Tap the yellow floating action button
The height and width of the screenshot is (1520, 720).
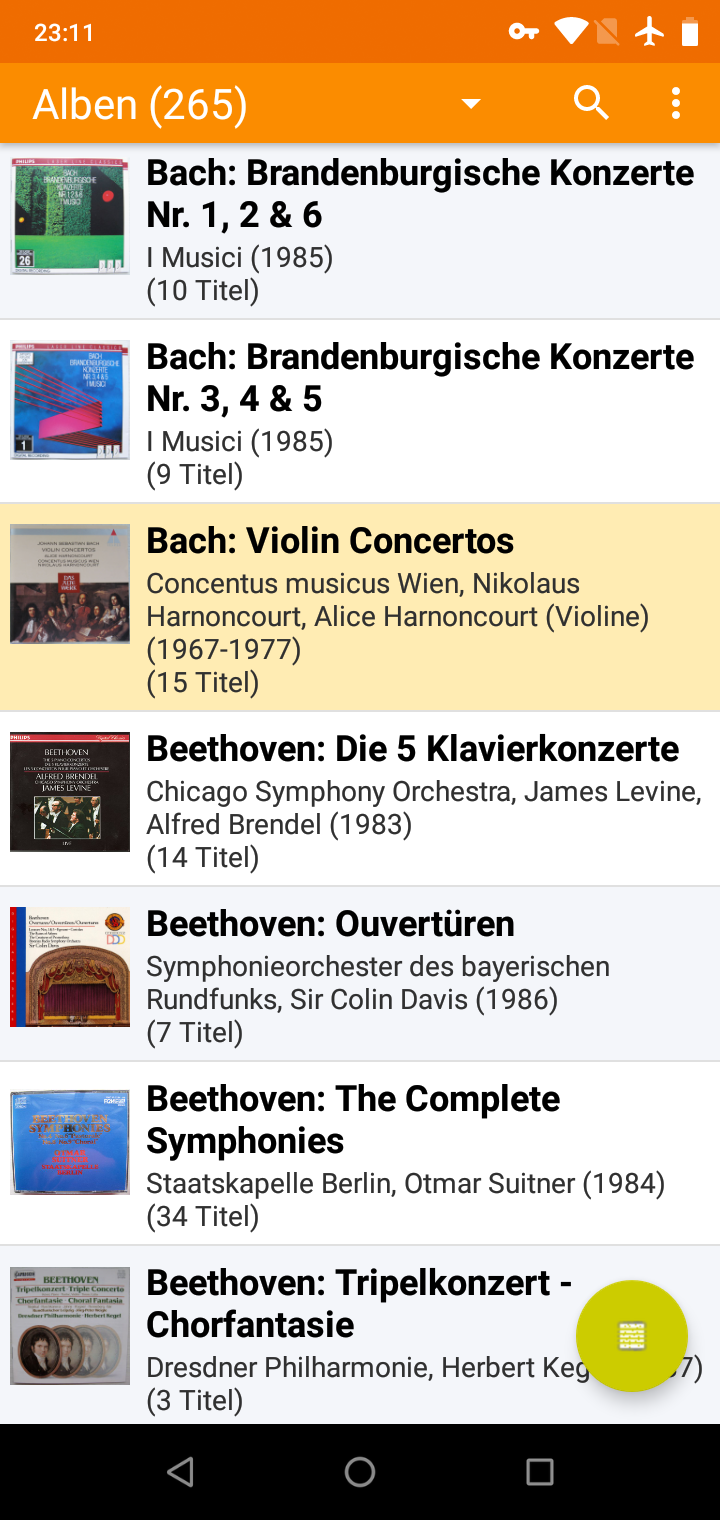click(x=632, y=1336)
